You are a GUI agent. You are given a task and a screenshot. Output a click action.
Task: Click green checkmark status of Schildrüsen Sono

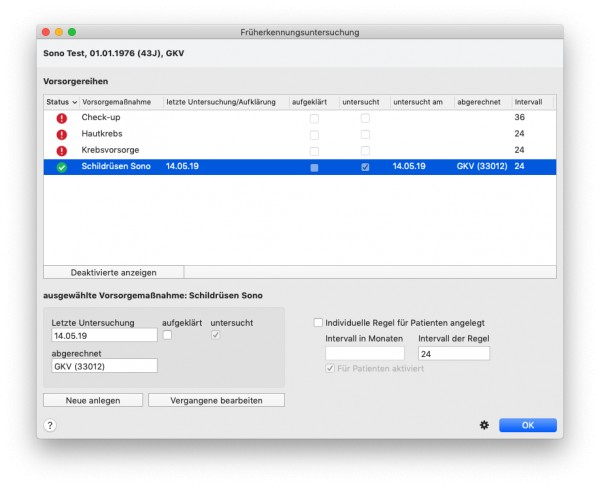pyautogui.click(x=62, y=167)
